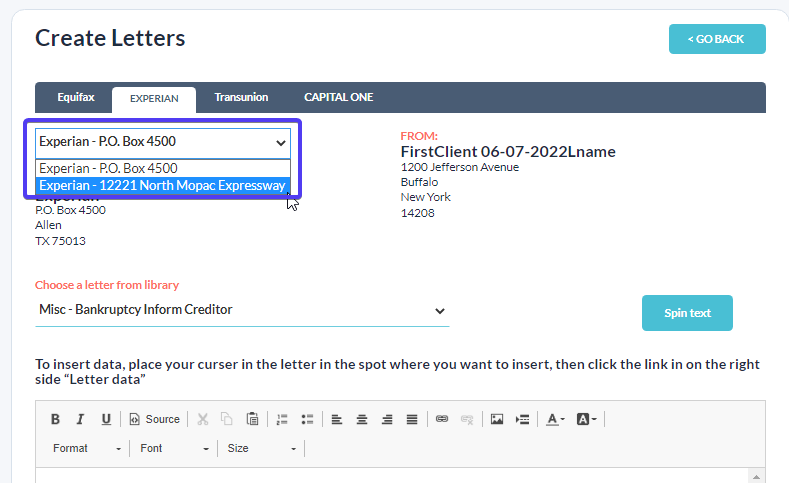Screen dimensions: 789x483
Task: Toggle italic formatting in the editor
Action: (81, 419)
